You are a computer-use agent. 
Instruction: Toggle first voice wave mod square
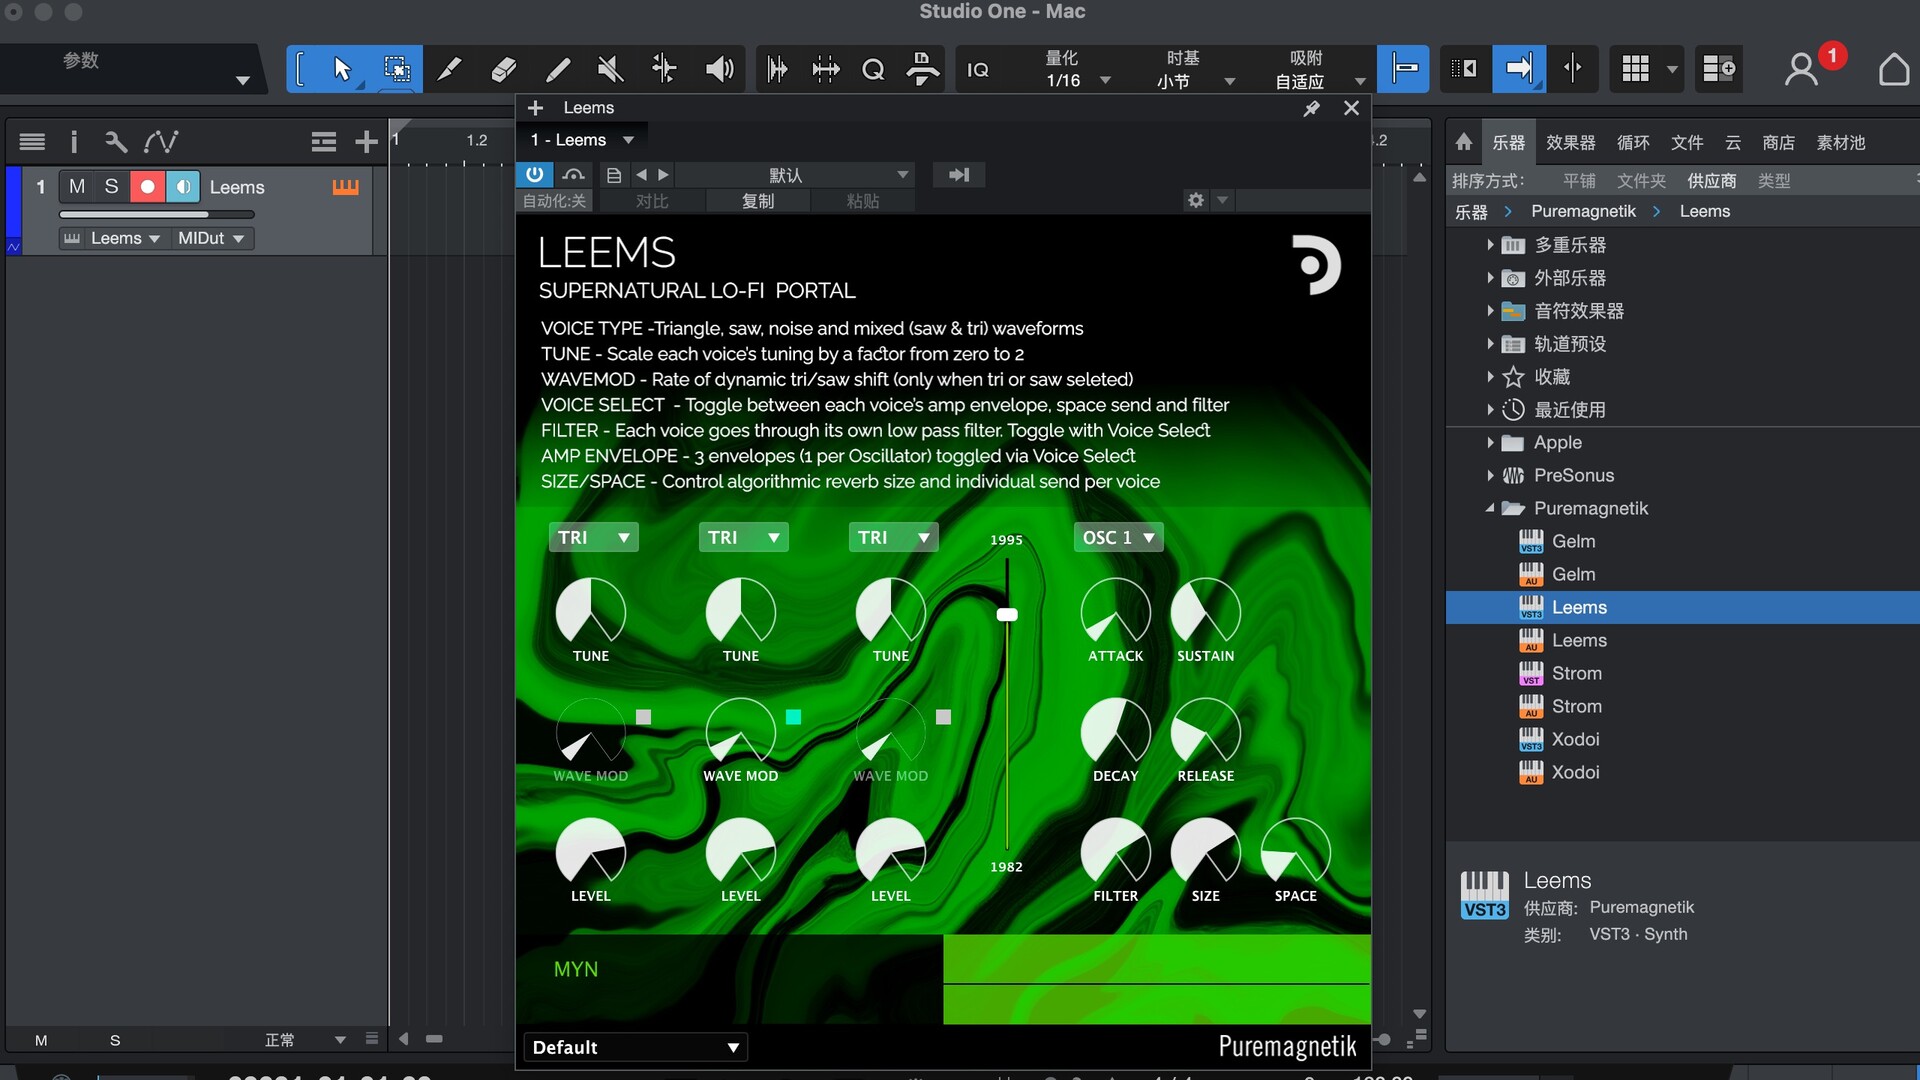(643, 716)
